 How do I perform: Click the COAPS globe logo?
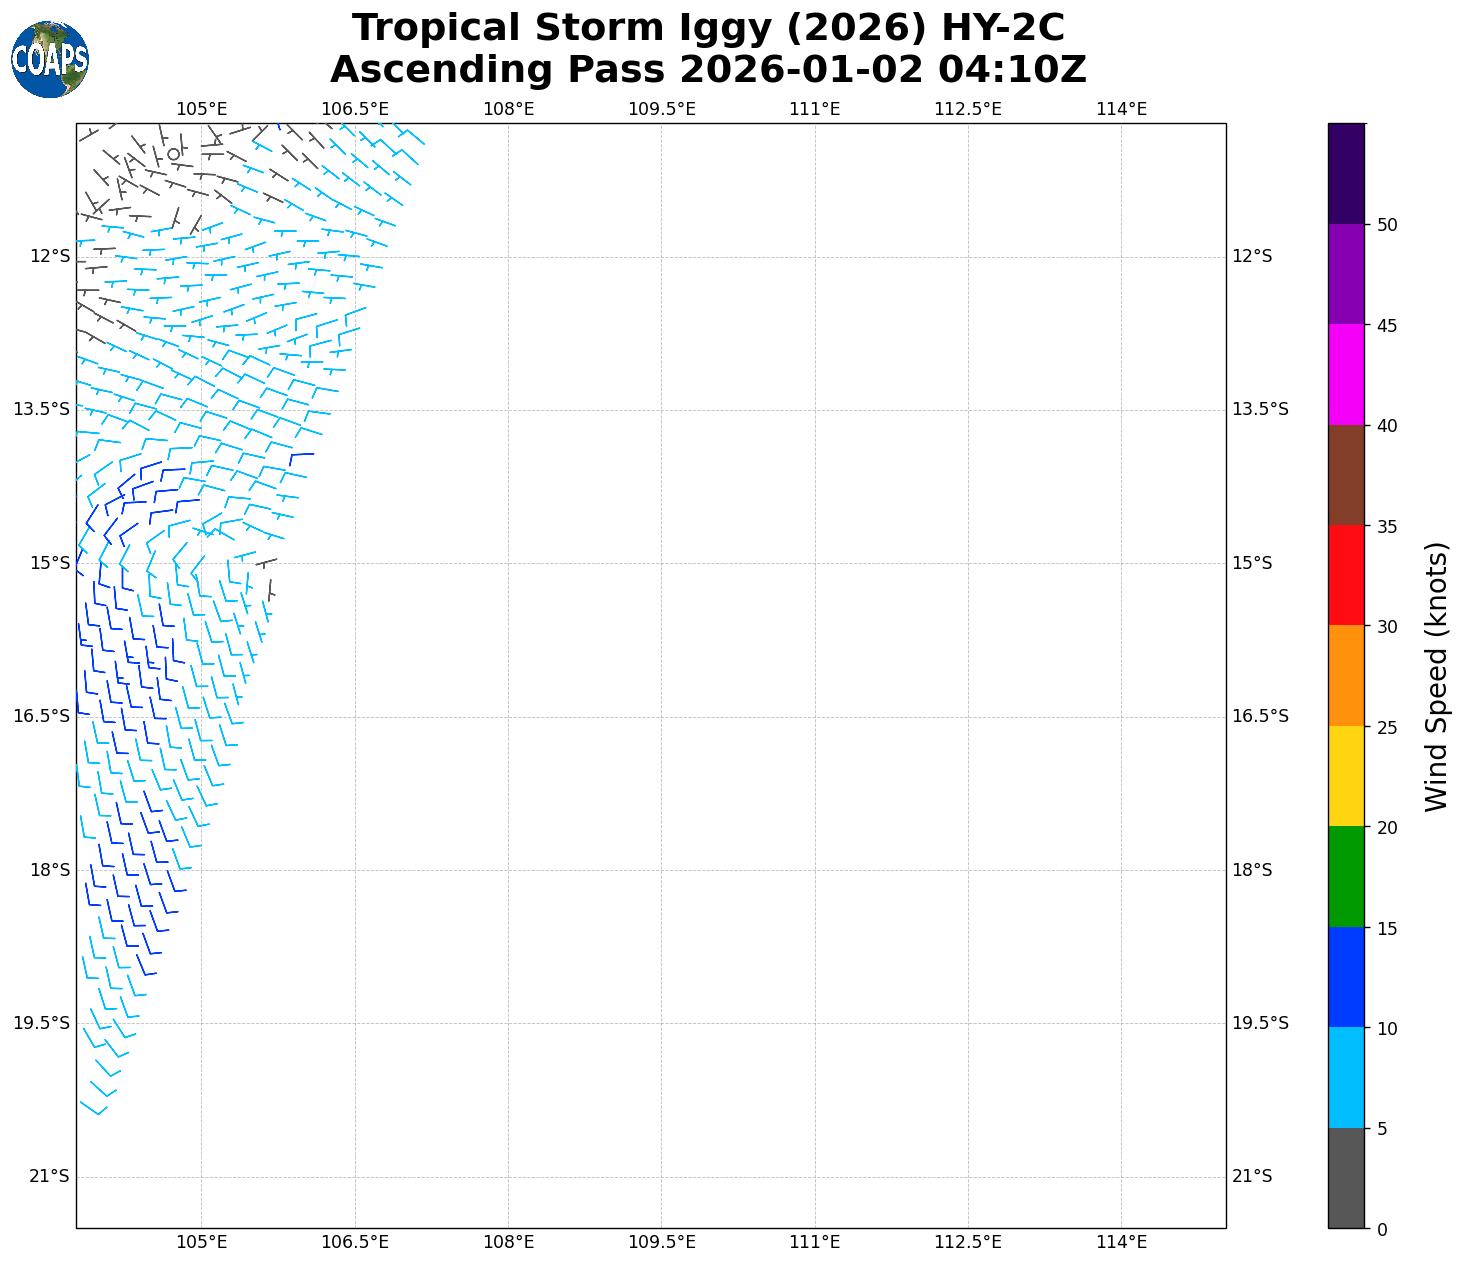[x=50, y=59]
